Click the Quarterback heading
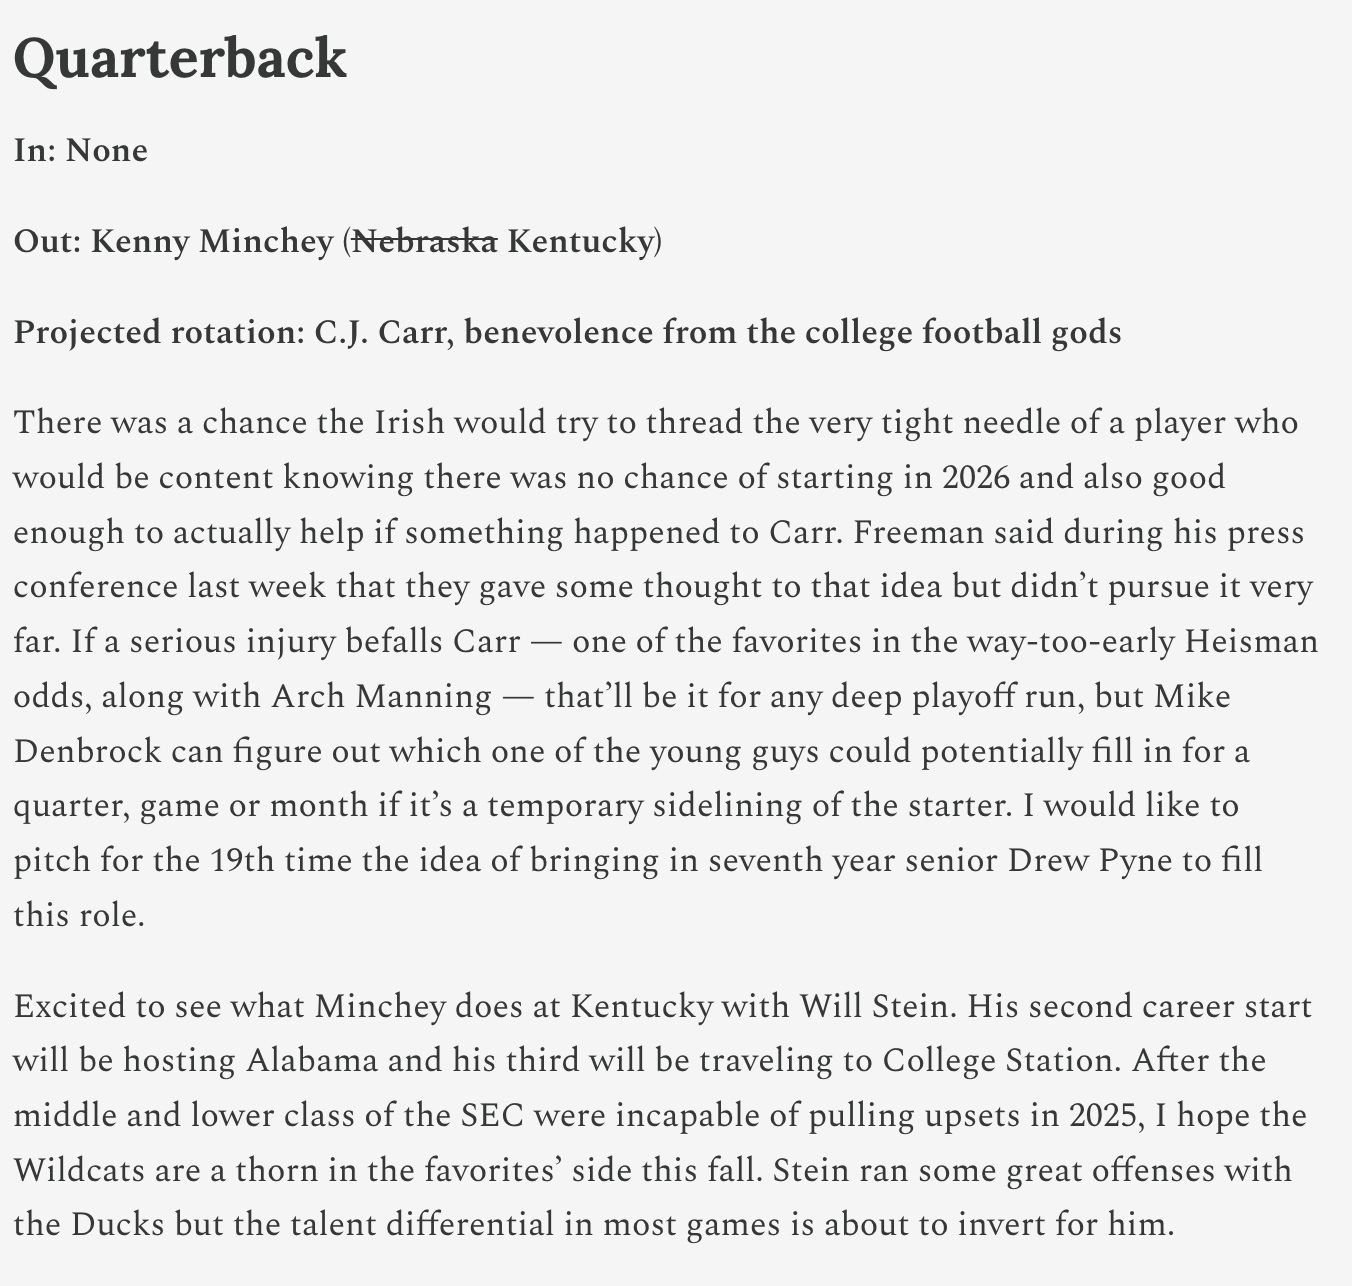The width and height of the screenshot is (1352, 1286). (180, 58)
